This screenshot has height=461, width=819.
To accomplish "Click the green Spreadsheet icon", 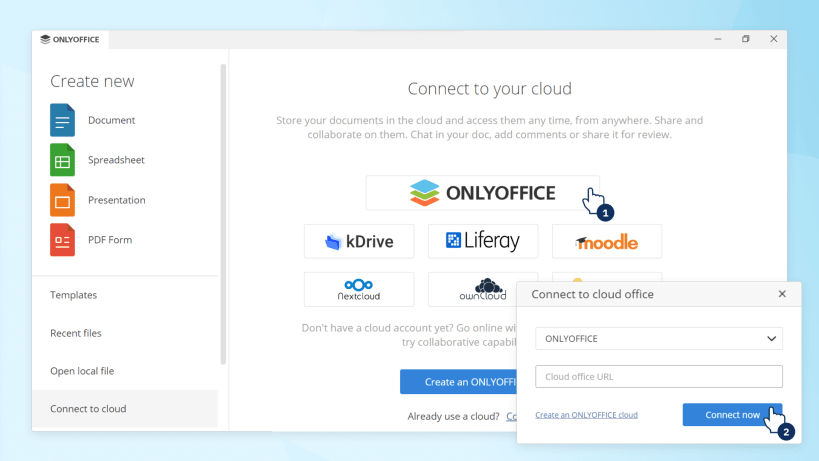I will point(62,160).
